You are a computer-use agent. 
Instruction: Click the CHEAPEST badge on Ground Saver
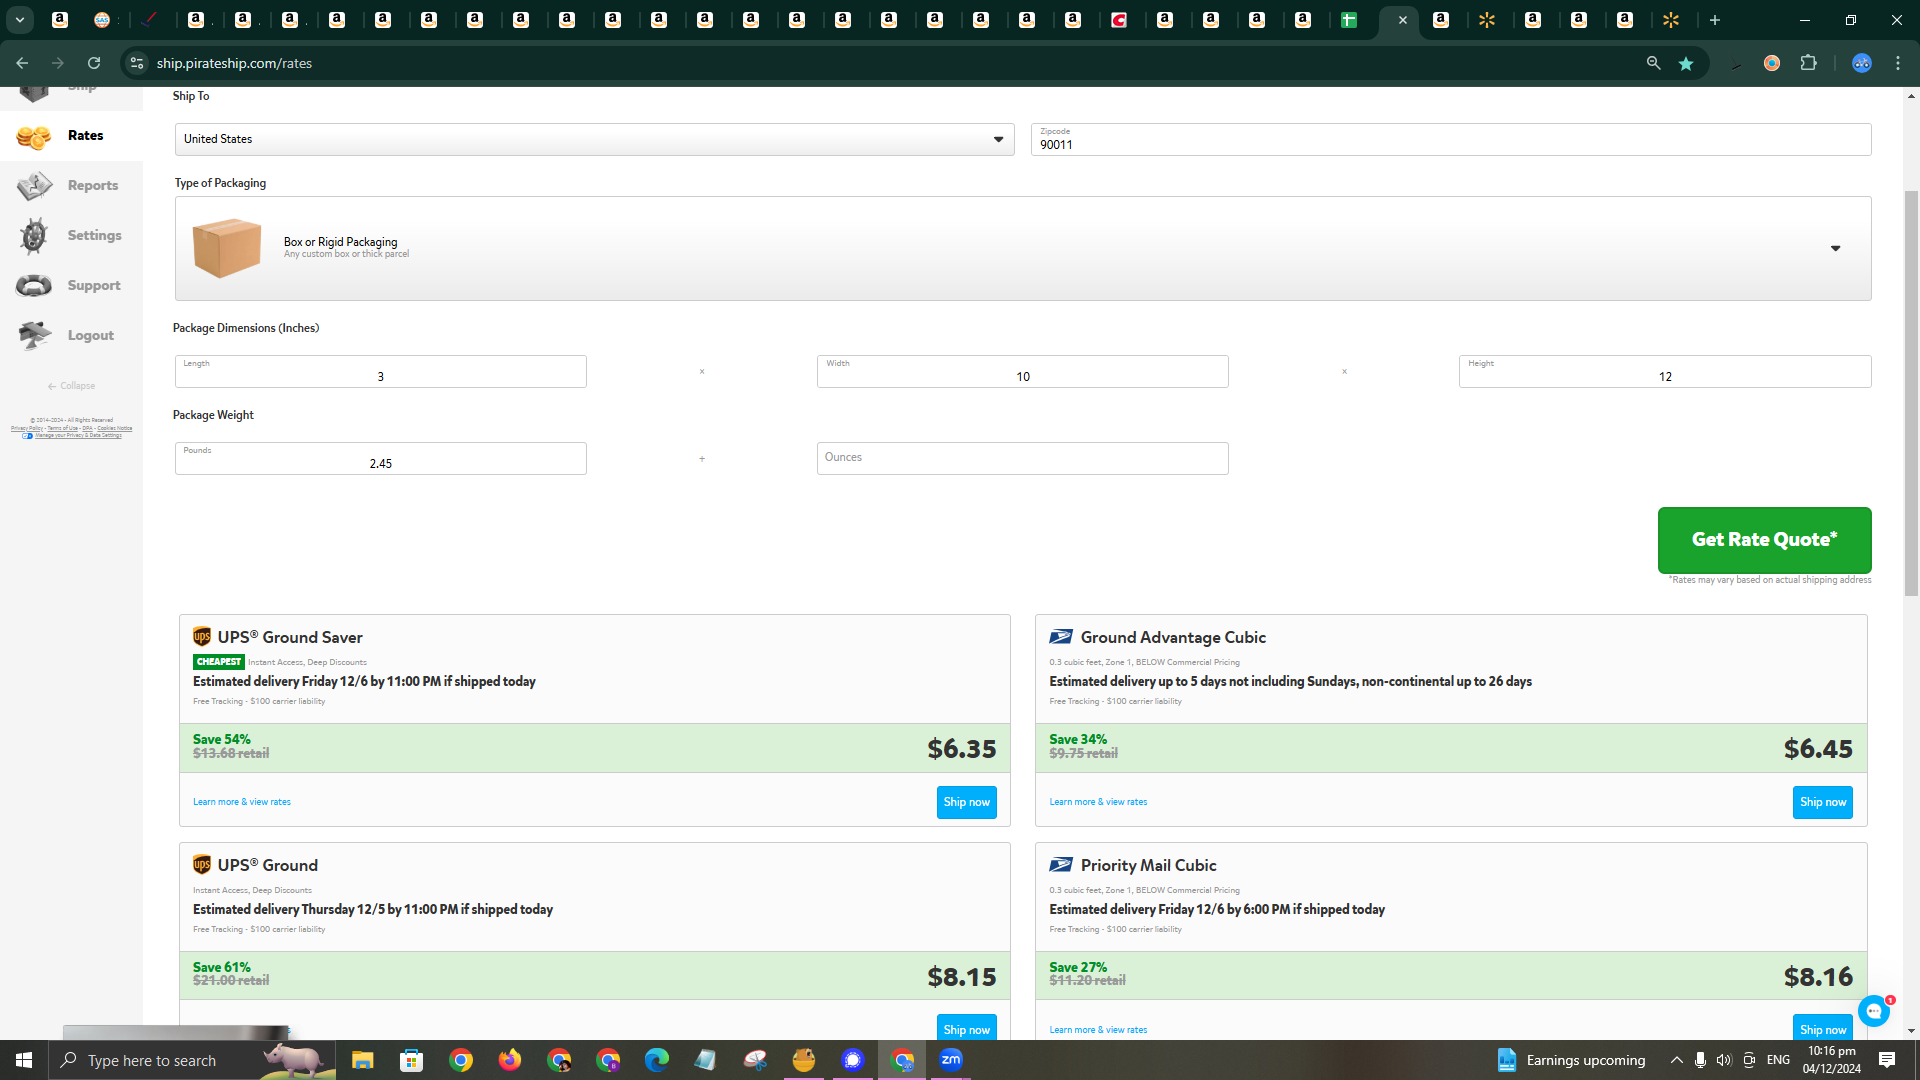219,662
